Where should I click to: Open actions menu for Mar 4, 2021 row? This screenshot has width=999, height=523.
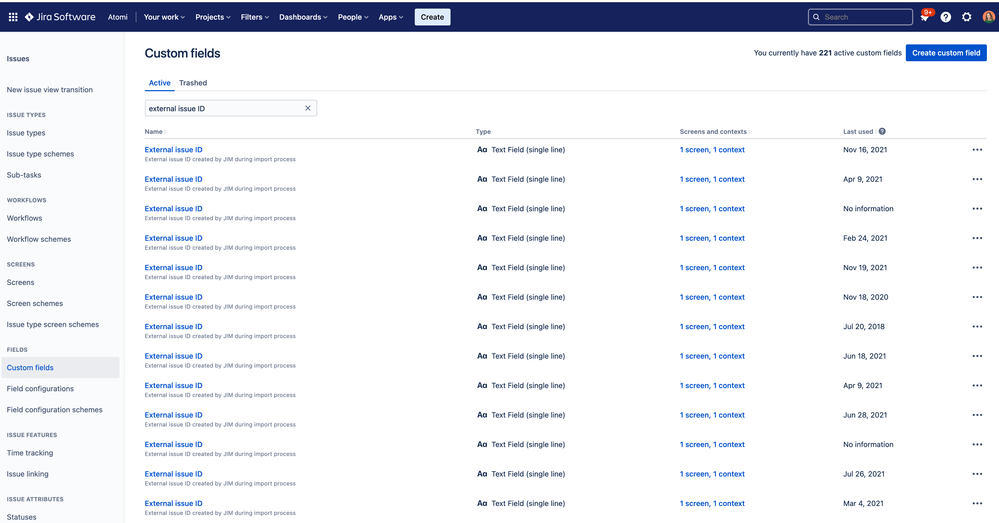tap(977, 503)
